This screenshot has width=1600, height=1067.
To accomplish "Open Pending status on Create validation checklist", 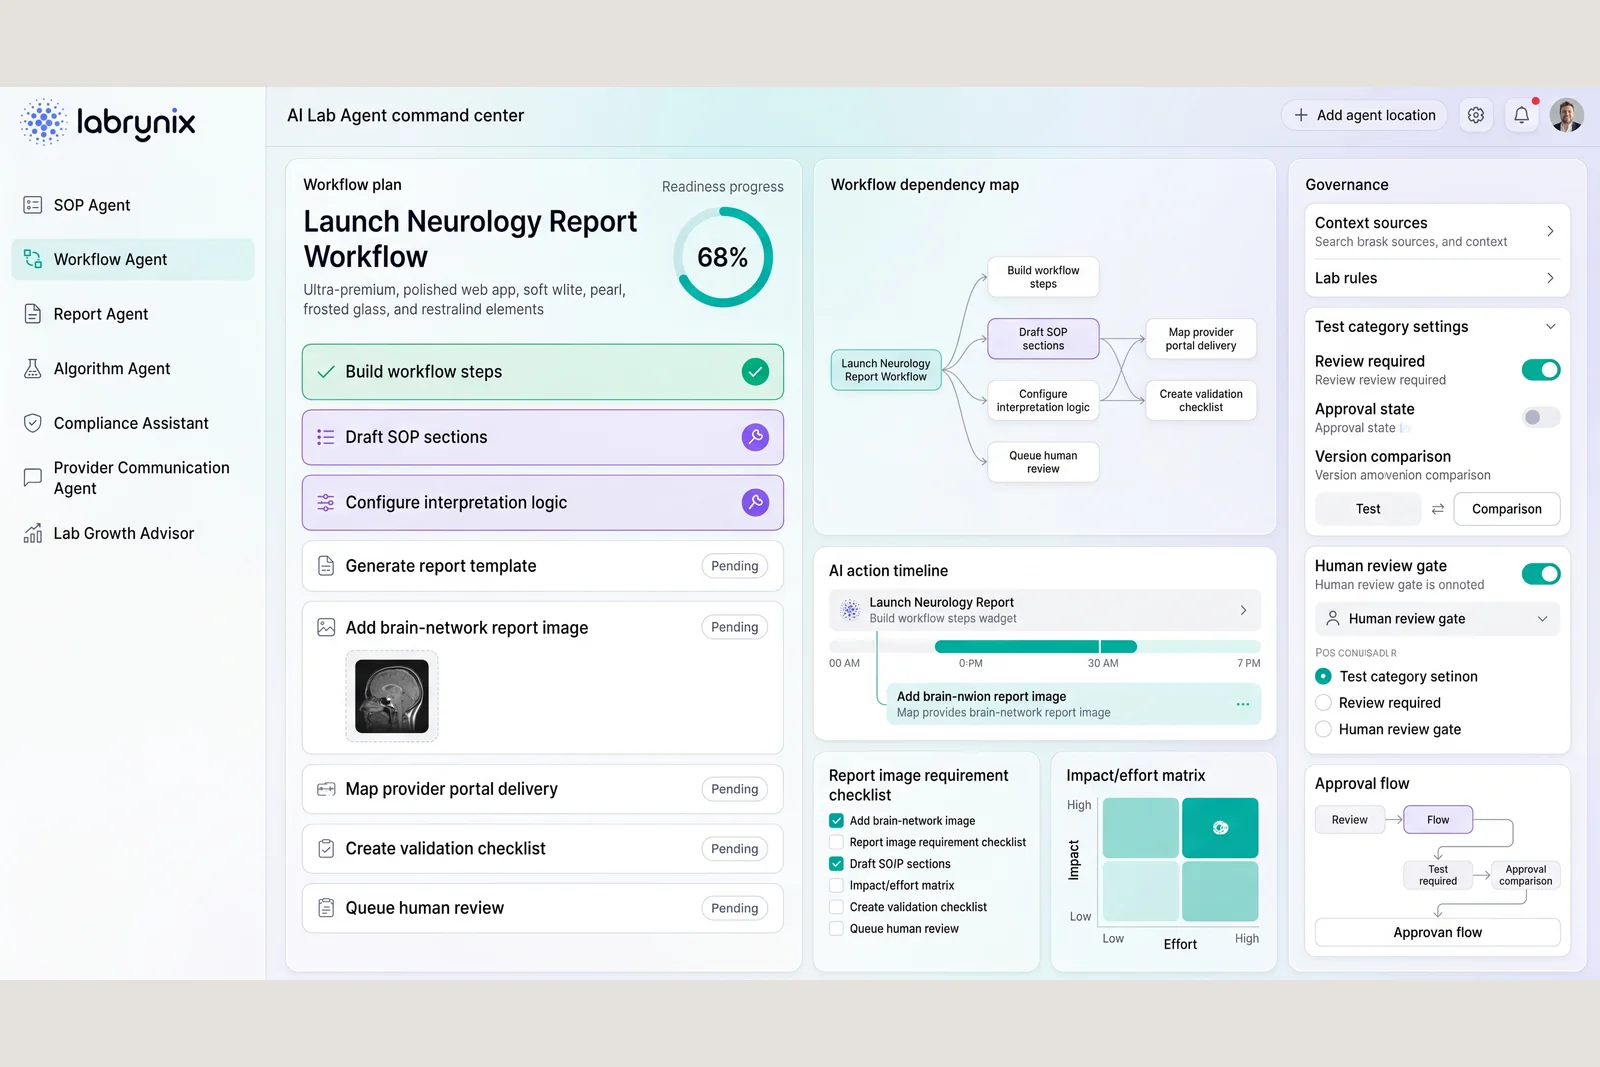I will tap(735, 849).
